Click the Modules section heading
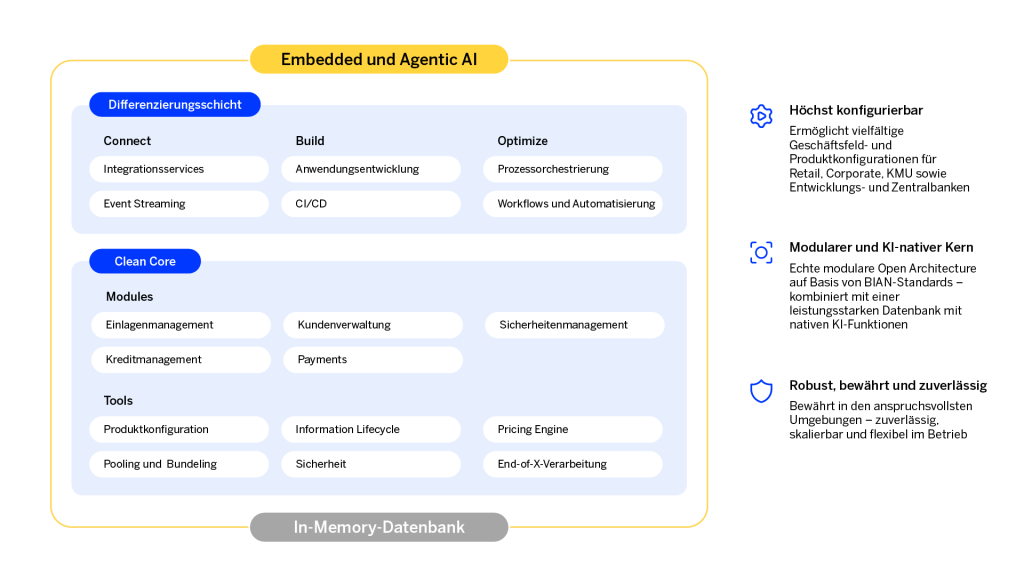 pos(129,296)
